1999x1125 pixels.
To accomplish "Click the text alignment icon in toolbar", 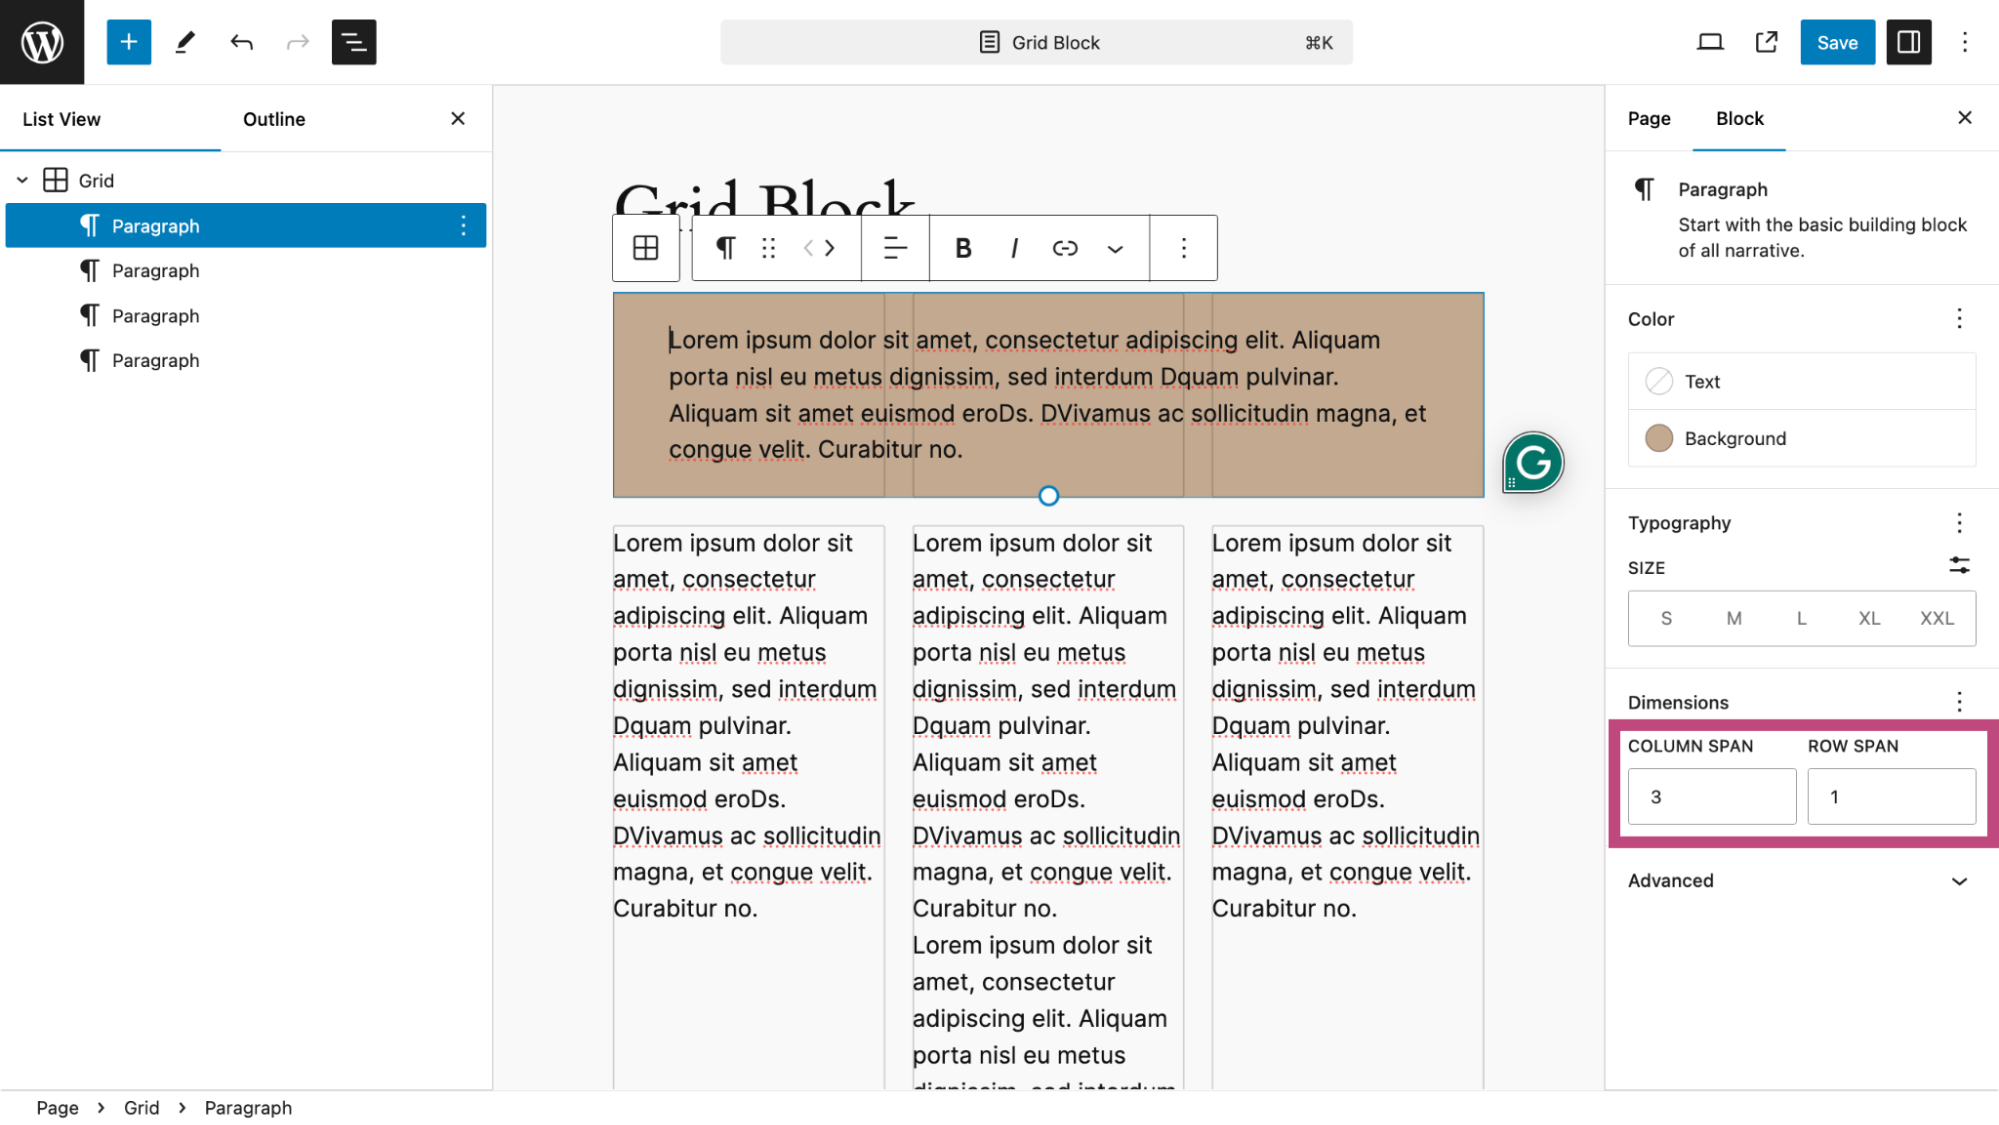I will coord(894,247).
